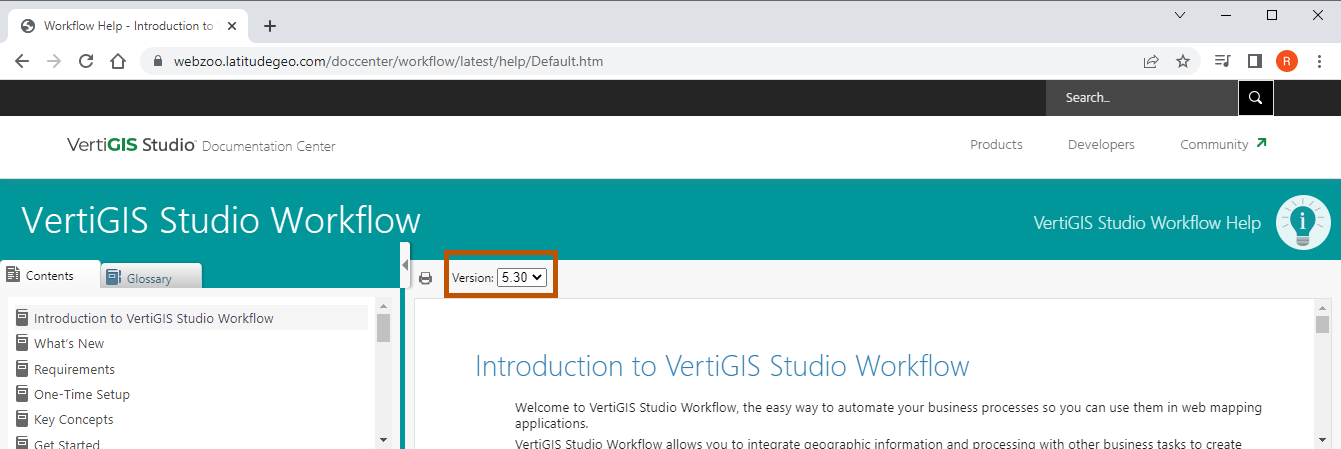Click the address bar URL
Screen dimensions: 1341x449
pyautogui.click(x=388, y=61)
